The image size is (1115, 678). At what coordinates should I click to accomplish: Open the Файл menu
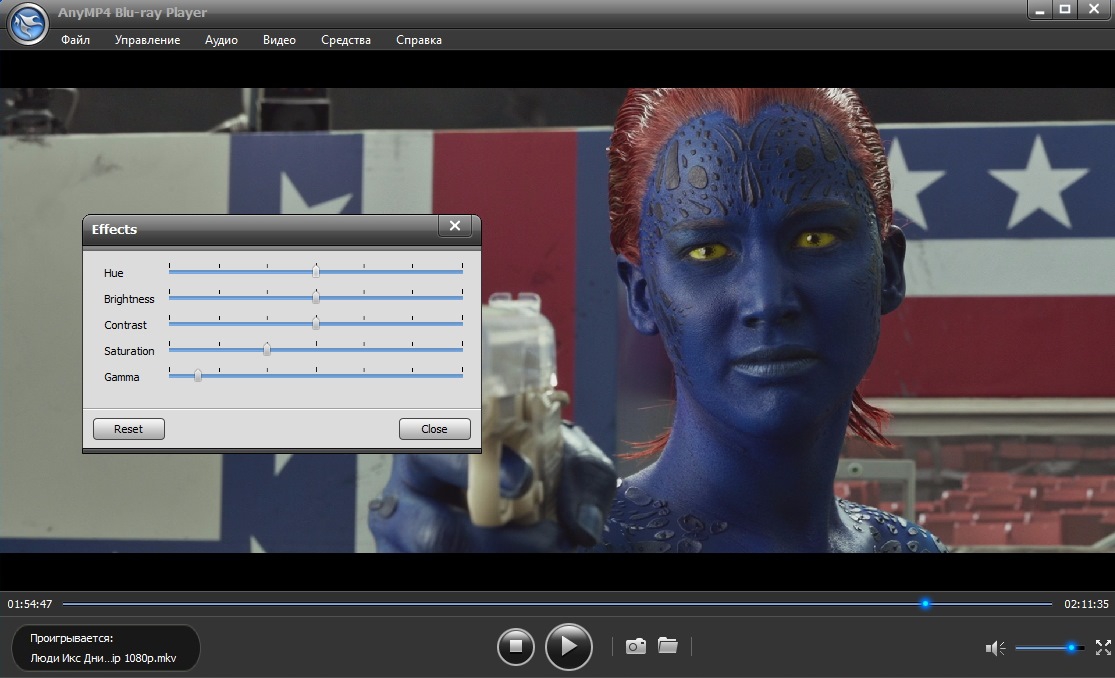click(x=75, y=40)
